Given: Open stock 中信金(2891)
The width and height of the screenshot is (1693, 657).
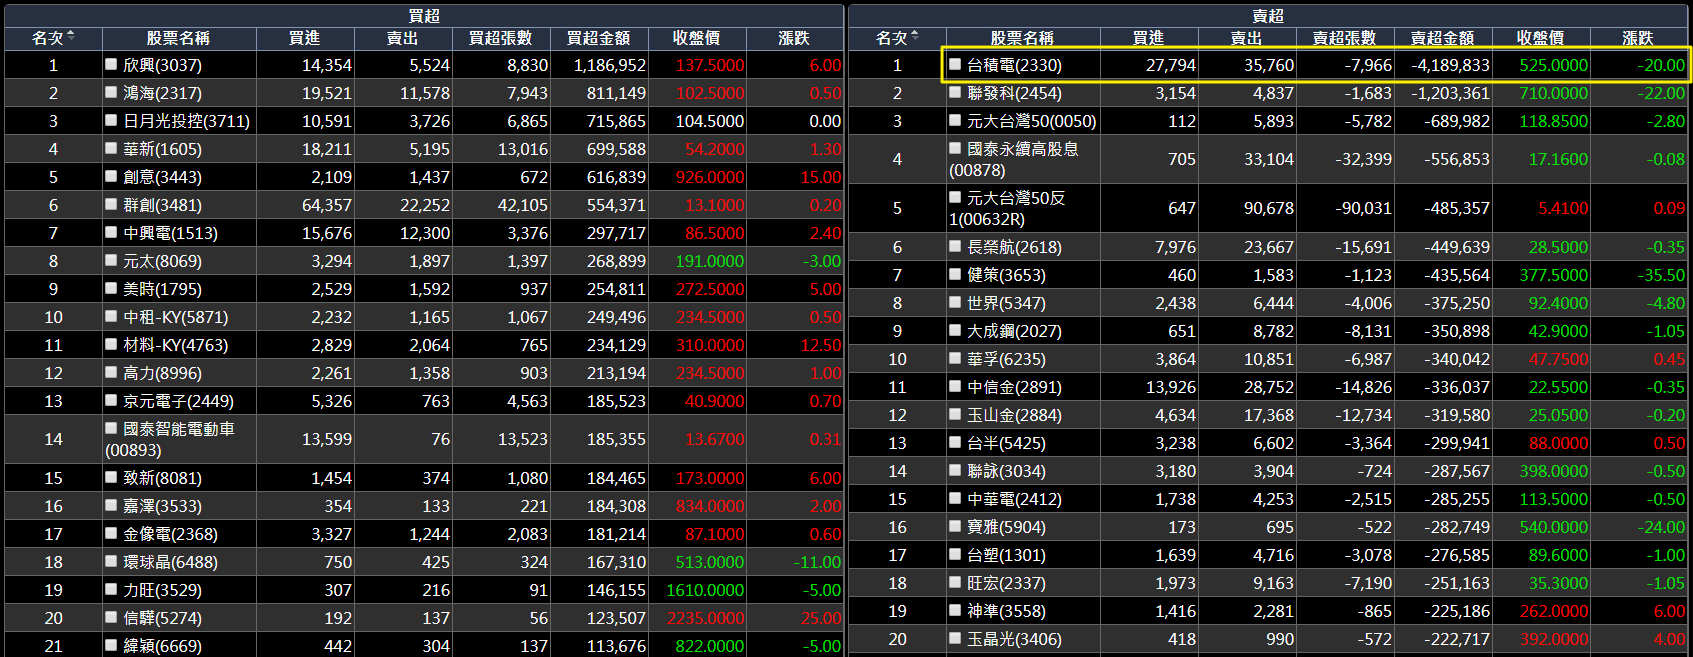Looking at the screenshot, I should (1014, 387).
